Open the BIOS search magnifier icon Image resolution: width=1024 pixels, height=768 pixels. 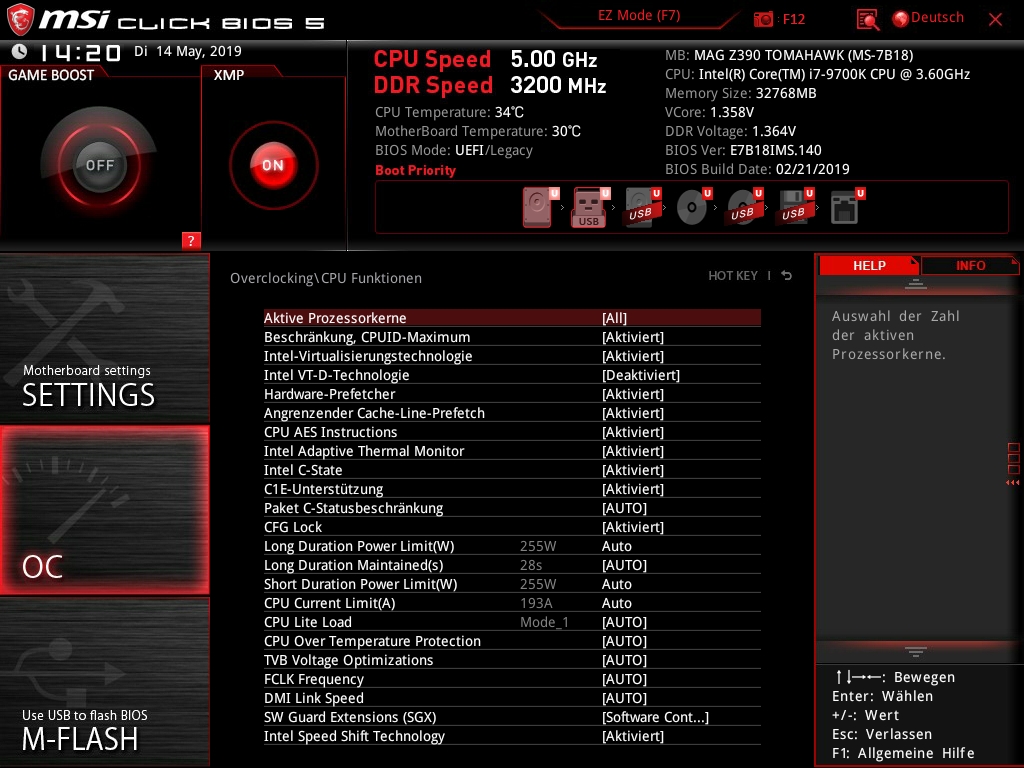(x=867, y=20)
